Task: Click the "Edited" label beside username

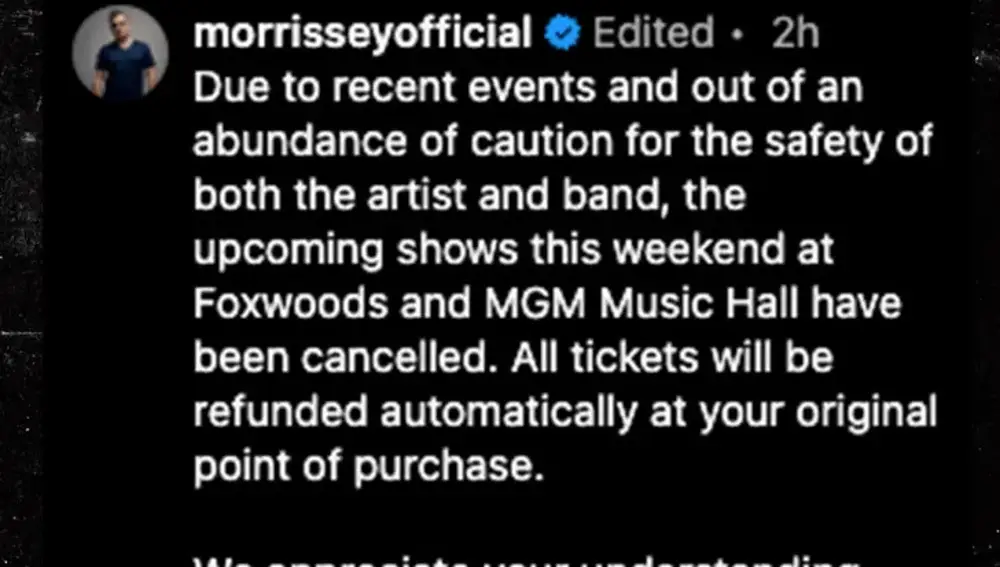Action: tap(653, 32)
